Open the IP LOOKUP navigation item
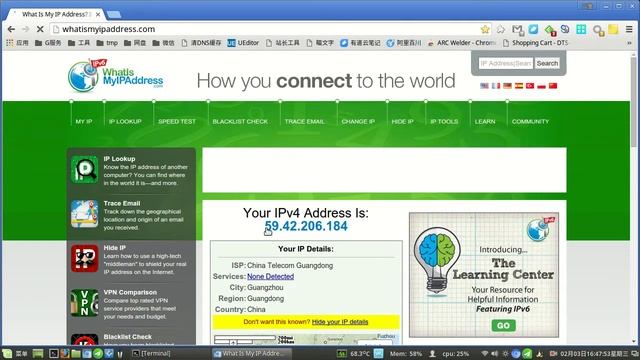Image resolution: width=640 pixels, height=360 pixels. [125, 121]
